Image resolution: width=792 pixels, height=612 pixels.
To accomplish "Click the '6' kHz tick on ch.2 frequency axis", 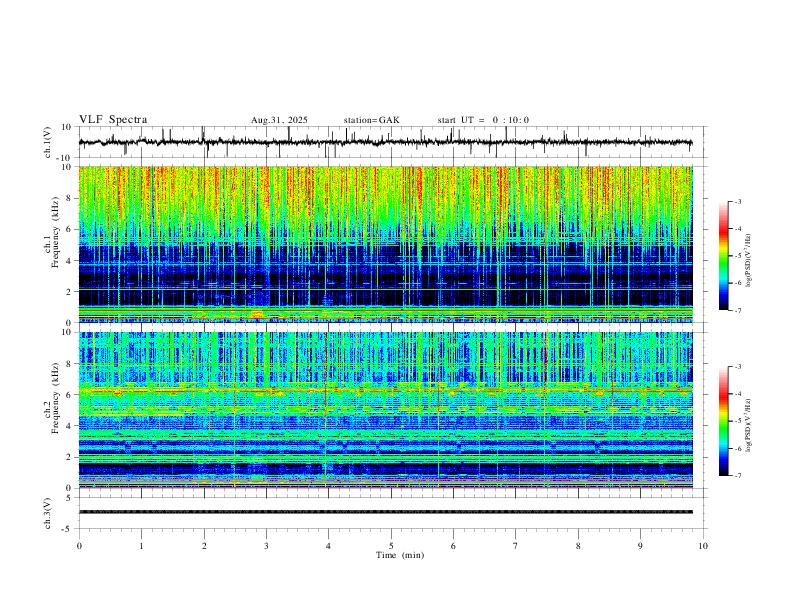I will 70,395.
